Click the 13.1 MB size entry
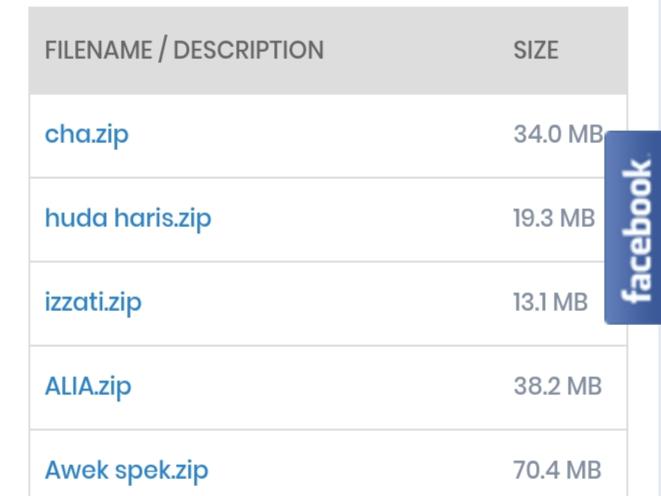 (550, 302)
